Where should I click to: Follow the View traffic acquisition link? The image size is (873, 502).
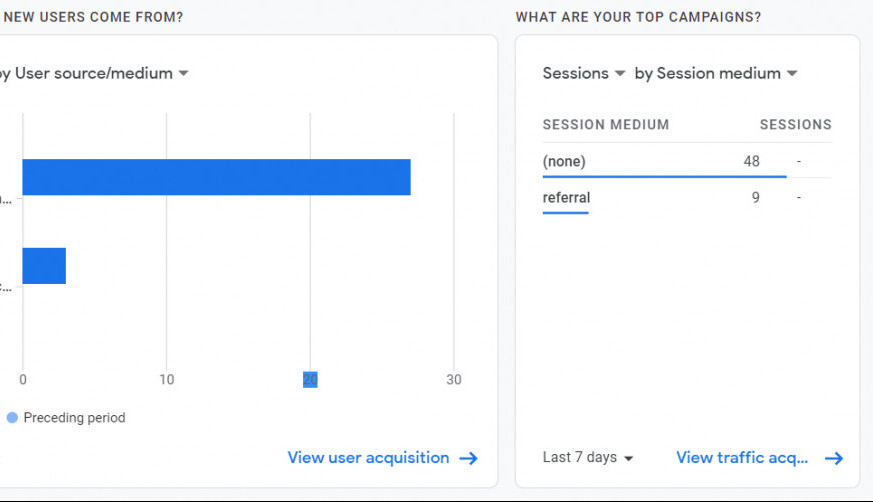click(742, 458)
